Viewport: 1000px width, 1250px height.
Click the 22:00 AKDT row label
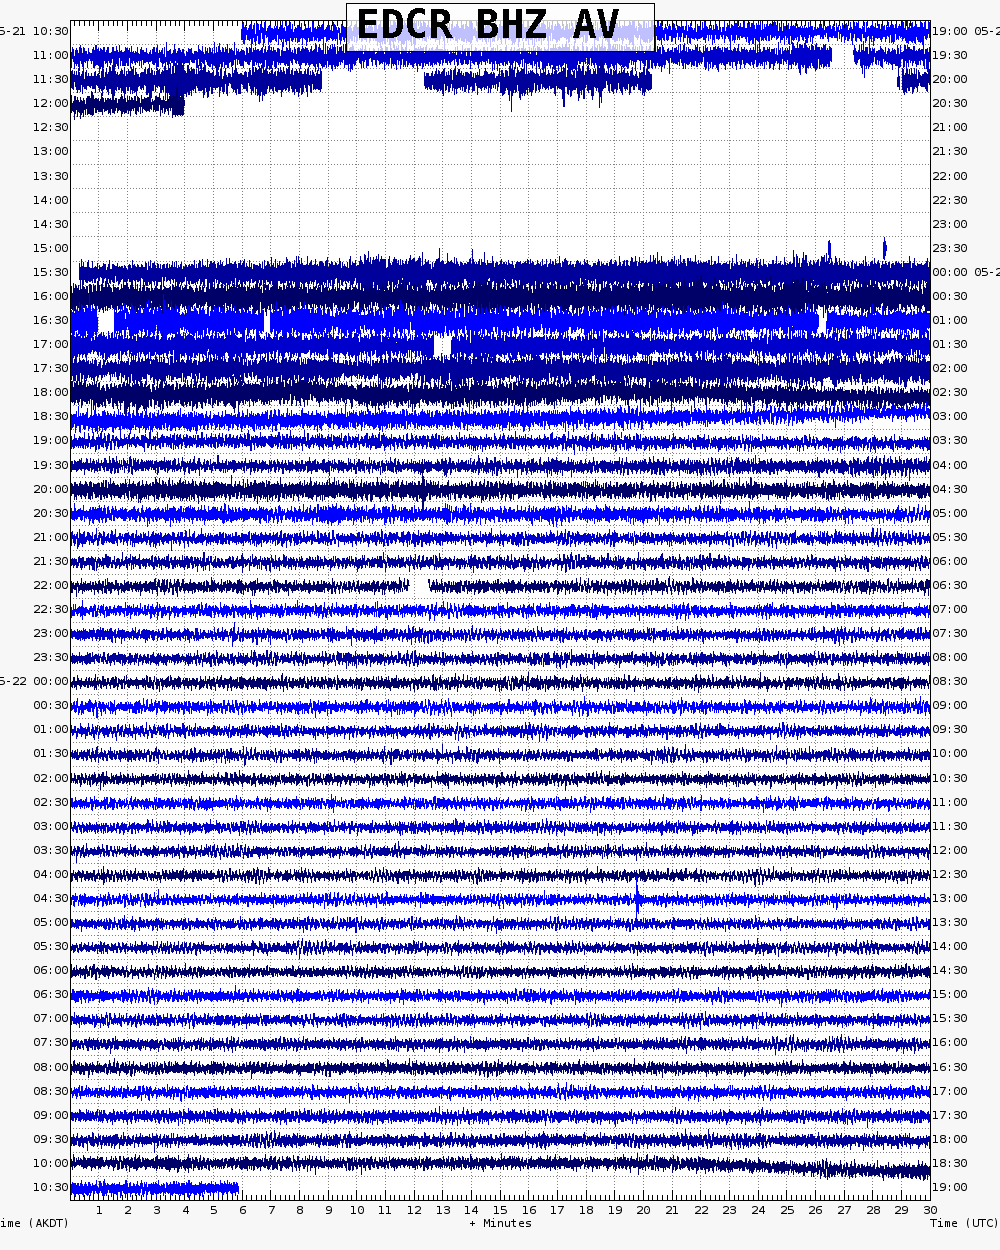tap(50, 586)
